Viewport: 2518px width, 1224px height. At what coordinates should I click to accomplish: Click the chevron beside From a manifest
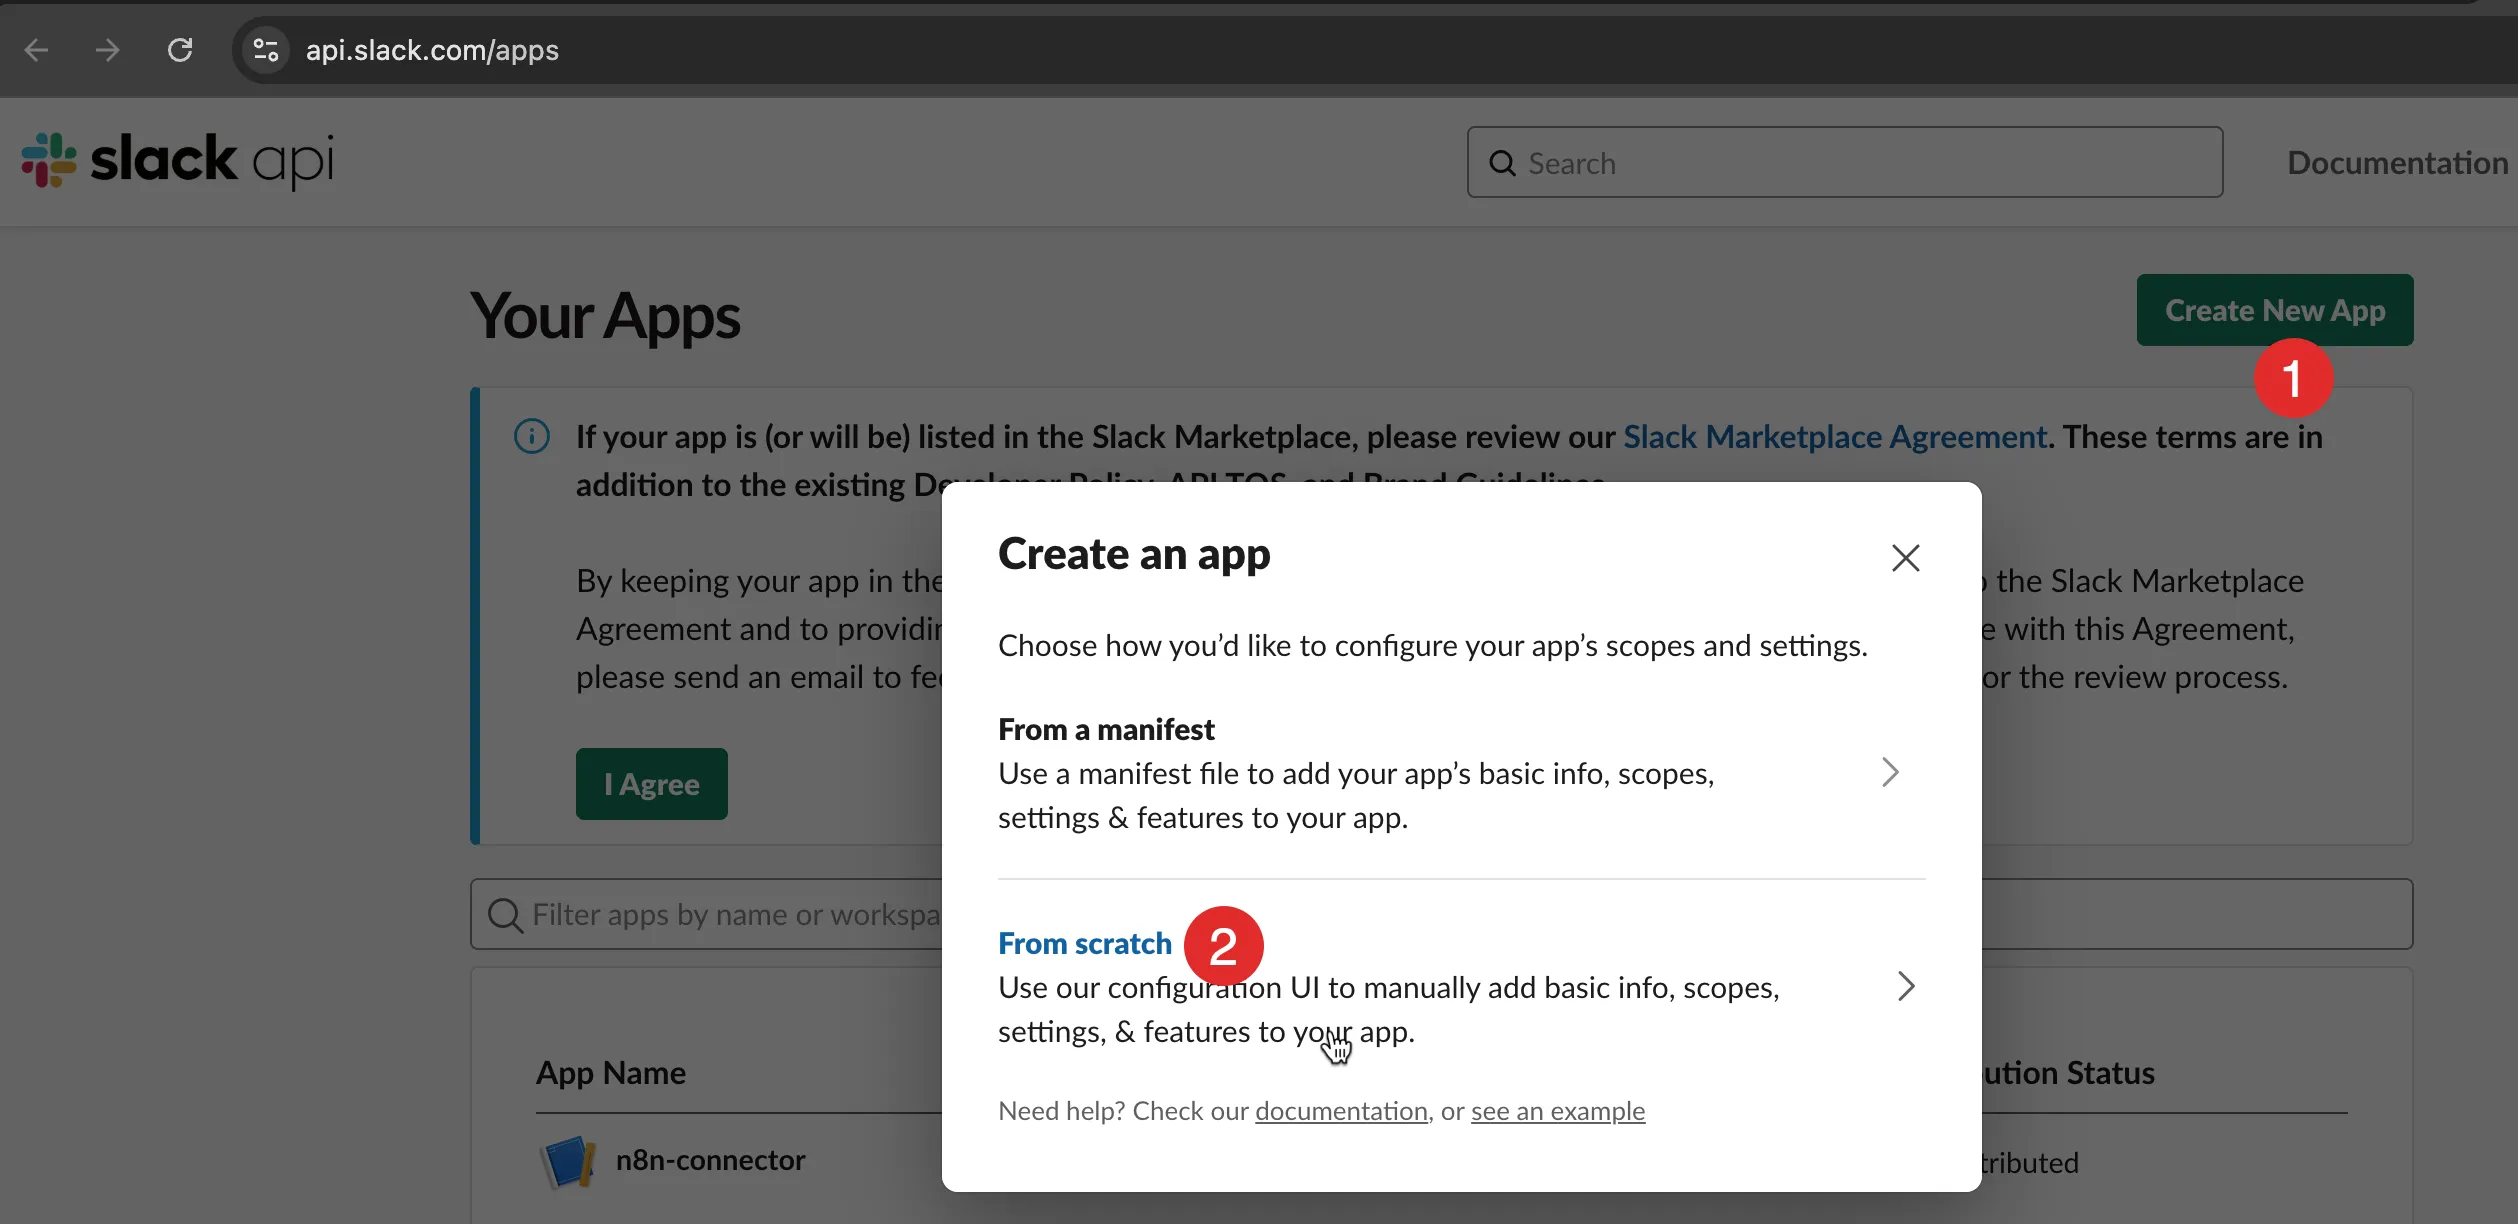[x=1890, y=772]
